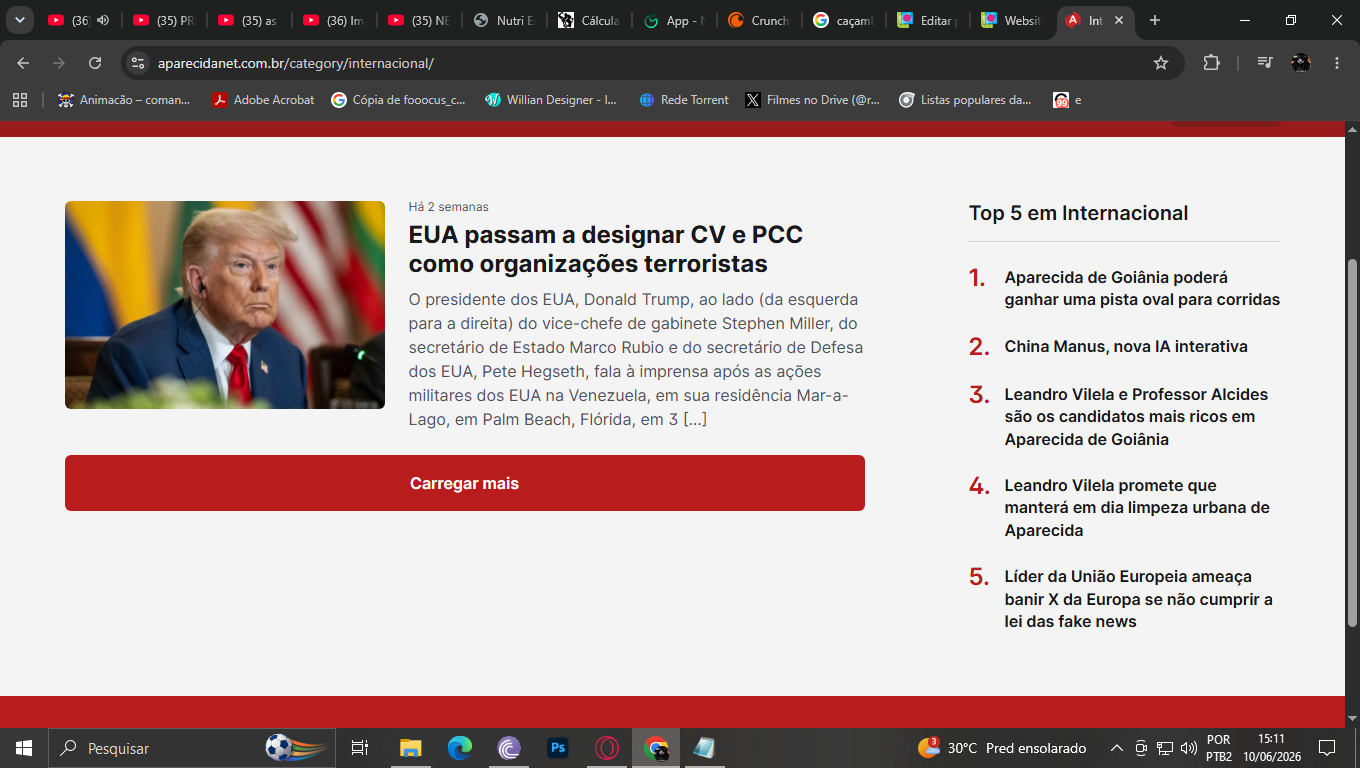Open the Adobe Acrobat bookmark
The height and width of the screenshot is (768, 1360).
pyautogui.click(x=263, y=100)
